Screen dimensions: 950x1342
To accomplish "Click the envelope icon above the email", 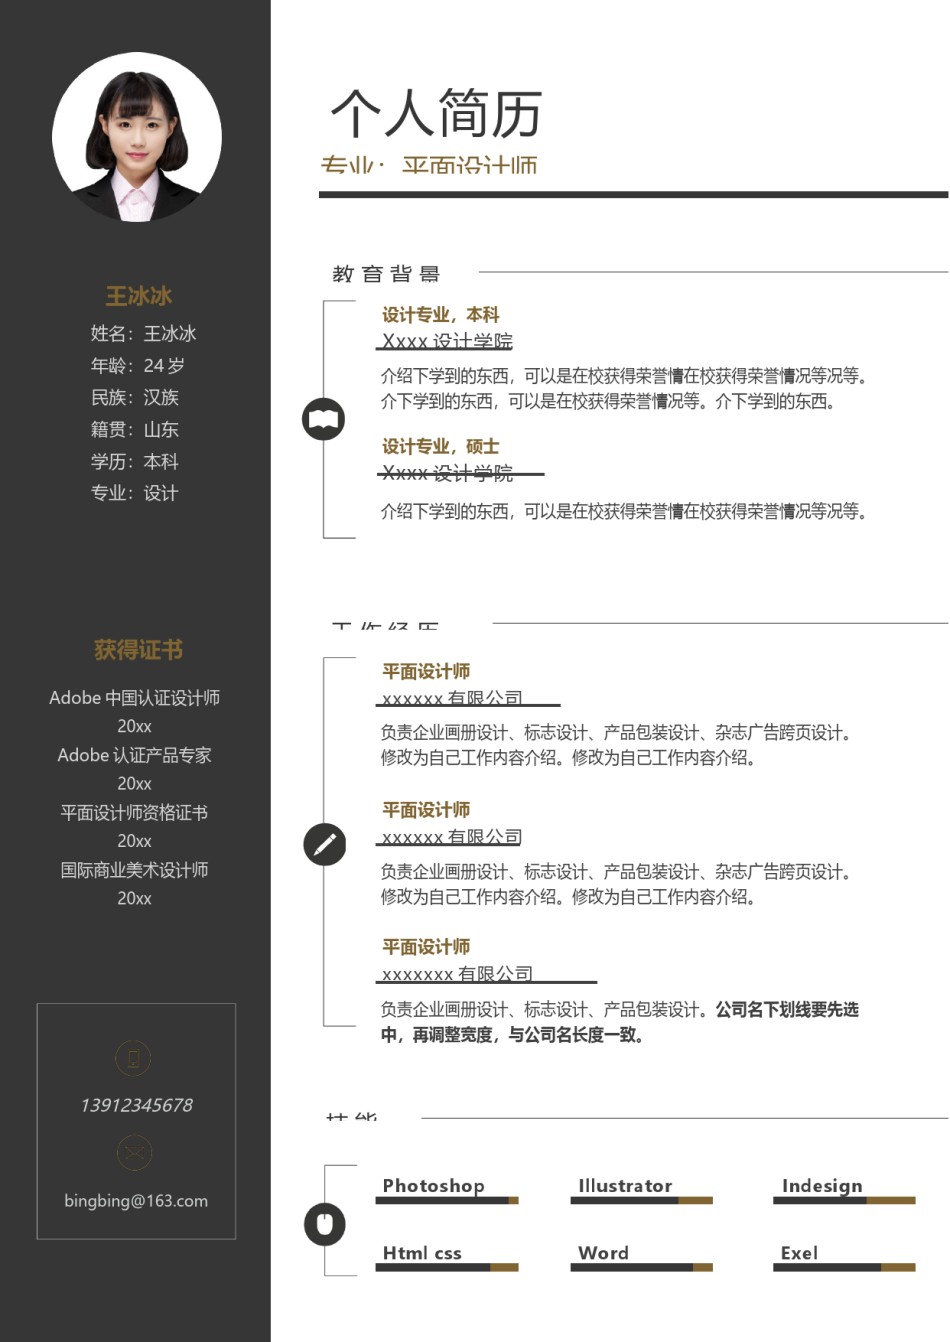I will pos(134,1152).
